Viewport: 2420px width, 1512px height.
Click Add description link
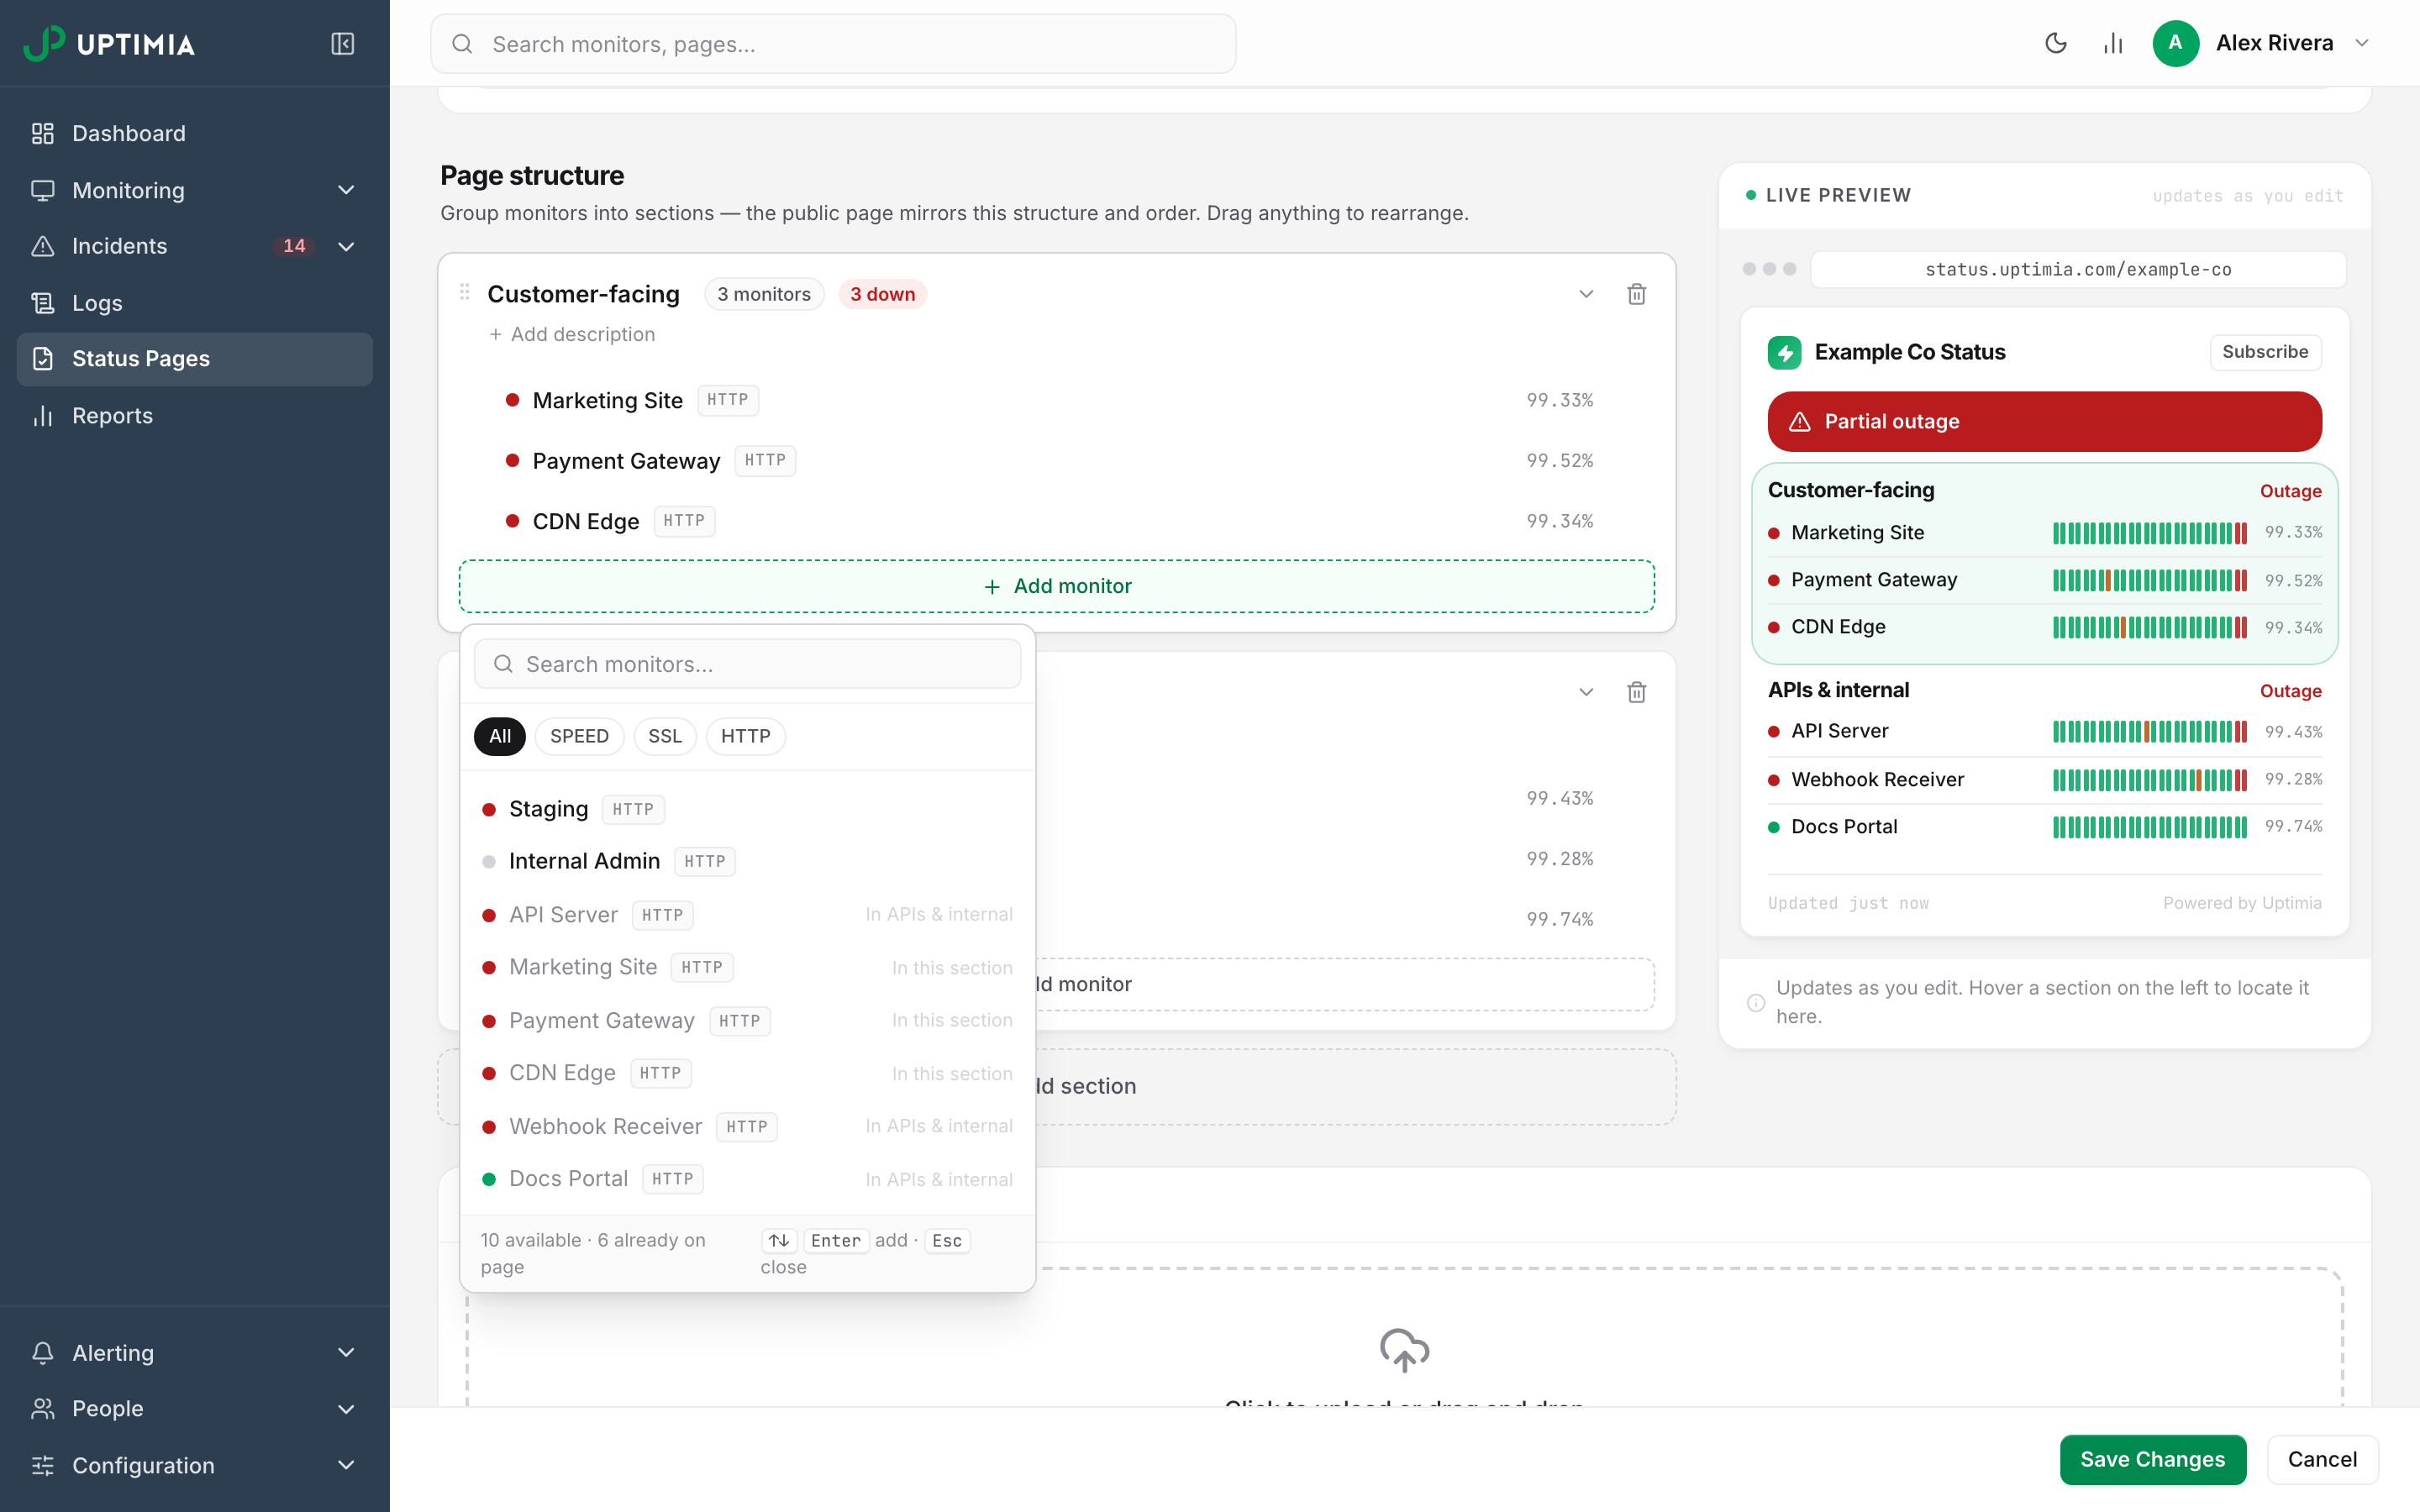(572, 334)
